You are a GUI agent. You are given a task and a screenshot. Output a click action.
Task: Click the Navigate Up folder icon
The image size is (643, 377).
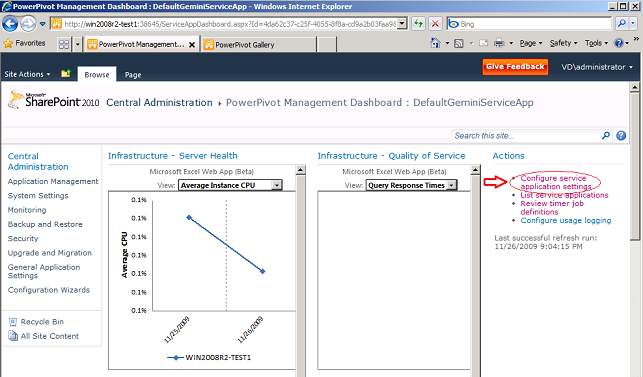tap(66, 74)
